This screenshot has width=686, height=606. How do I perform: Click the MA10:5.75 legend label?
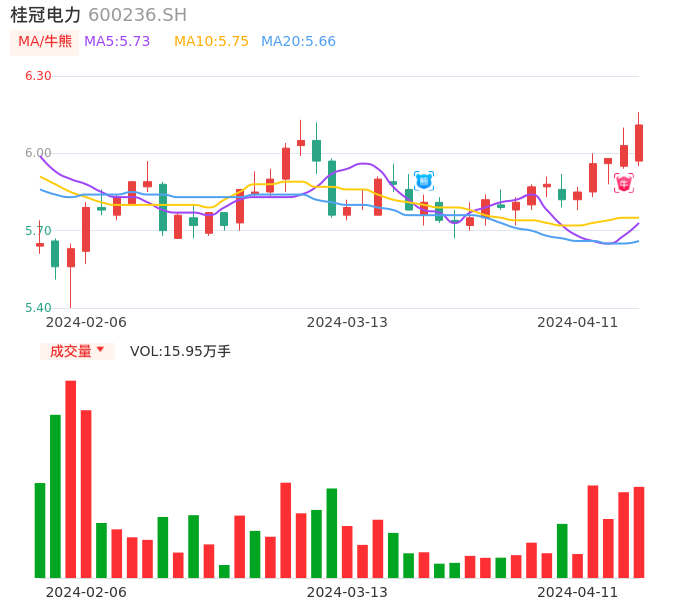(x=211, y=42)
